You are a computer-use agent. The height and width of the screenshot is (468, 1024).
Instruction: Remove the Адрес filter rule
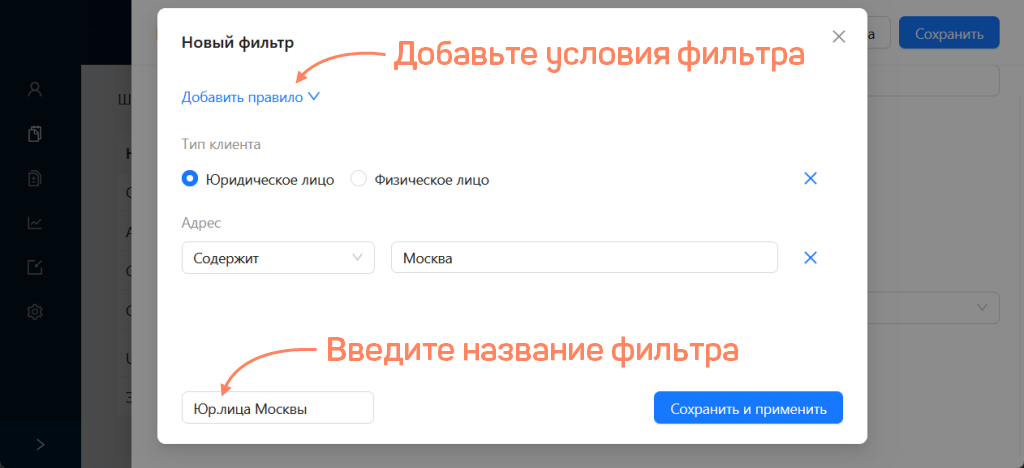(x=811, y=257)
